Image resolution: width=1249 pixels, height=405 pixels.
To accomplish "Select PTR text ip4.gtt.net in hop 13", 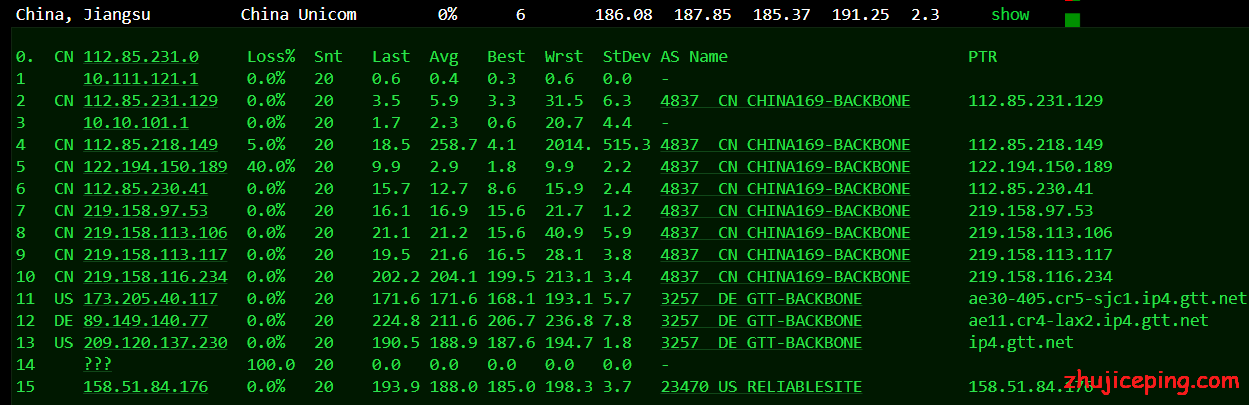I will tap(1021, 343).
